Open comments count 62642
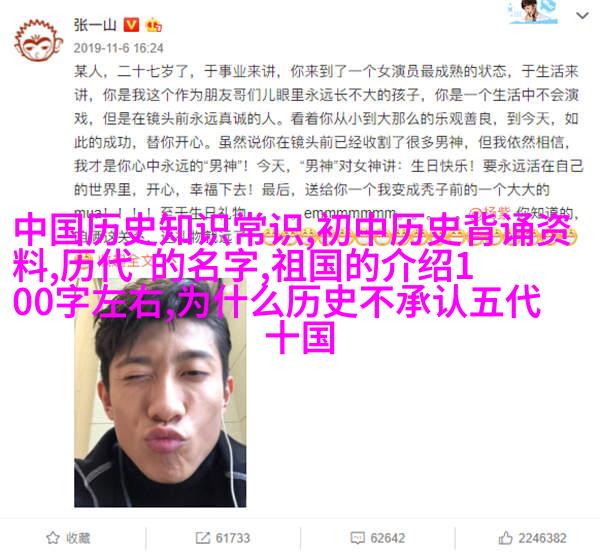 [x=377, y=538]
